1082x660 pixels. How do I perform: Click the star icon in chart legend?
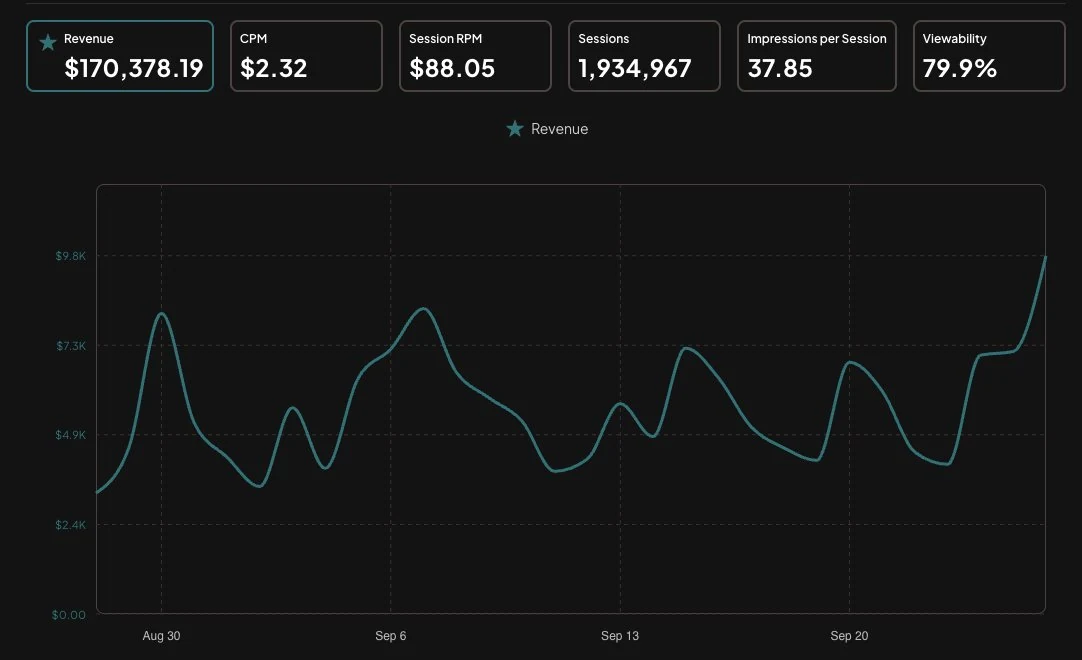(x=515, y=129)
